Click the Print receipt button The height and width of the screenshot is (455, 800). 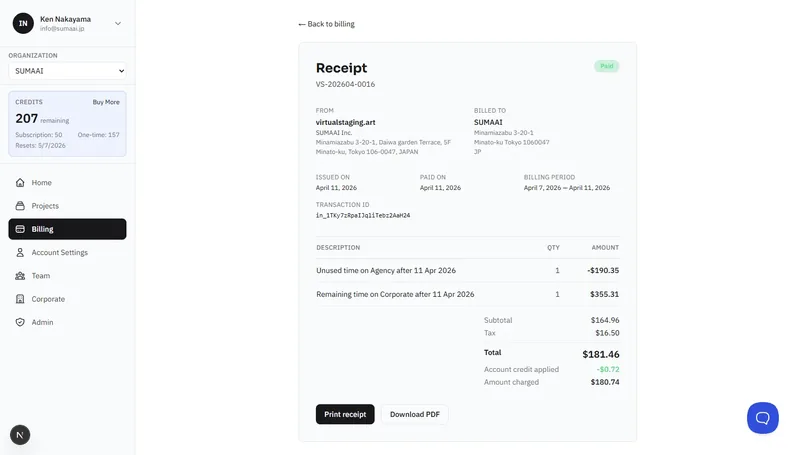(345, 414)
